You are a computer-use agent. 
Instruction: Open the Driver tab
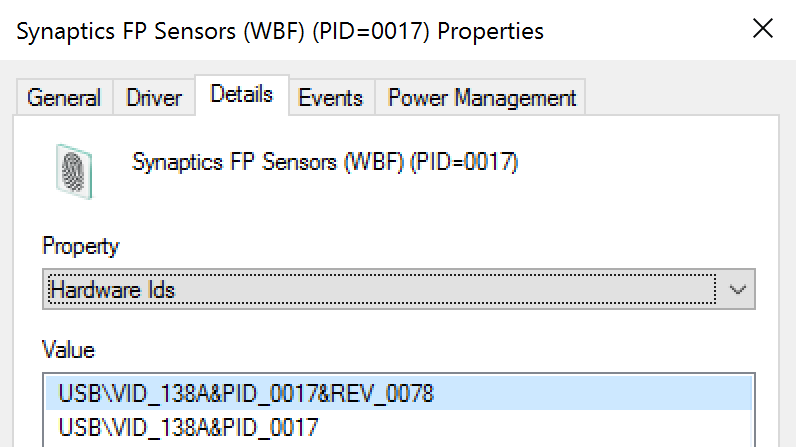154,98
